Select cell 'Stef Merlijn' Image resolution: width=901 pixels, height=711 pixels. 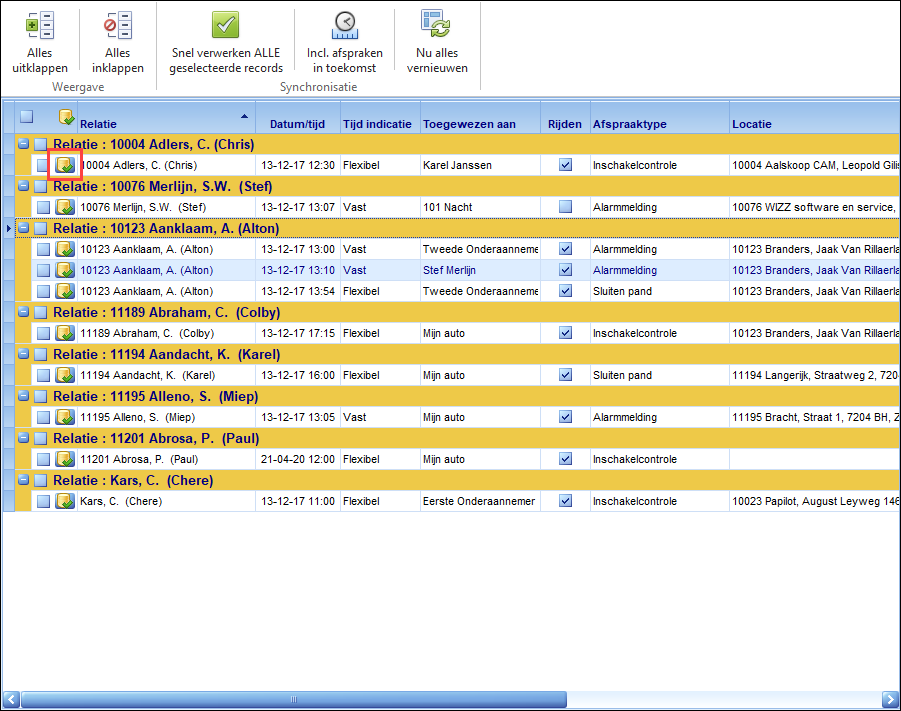[480, 270]
